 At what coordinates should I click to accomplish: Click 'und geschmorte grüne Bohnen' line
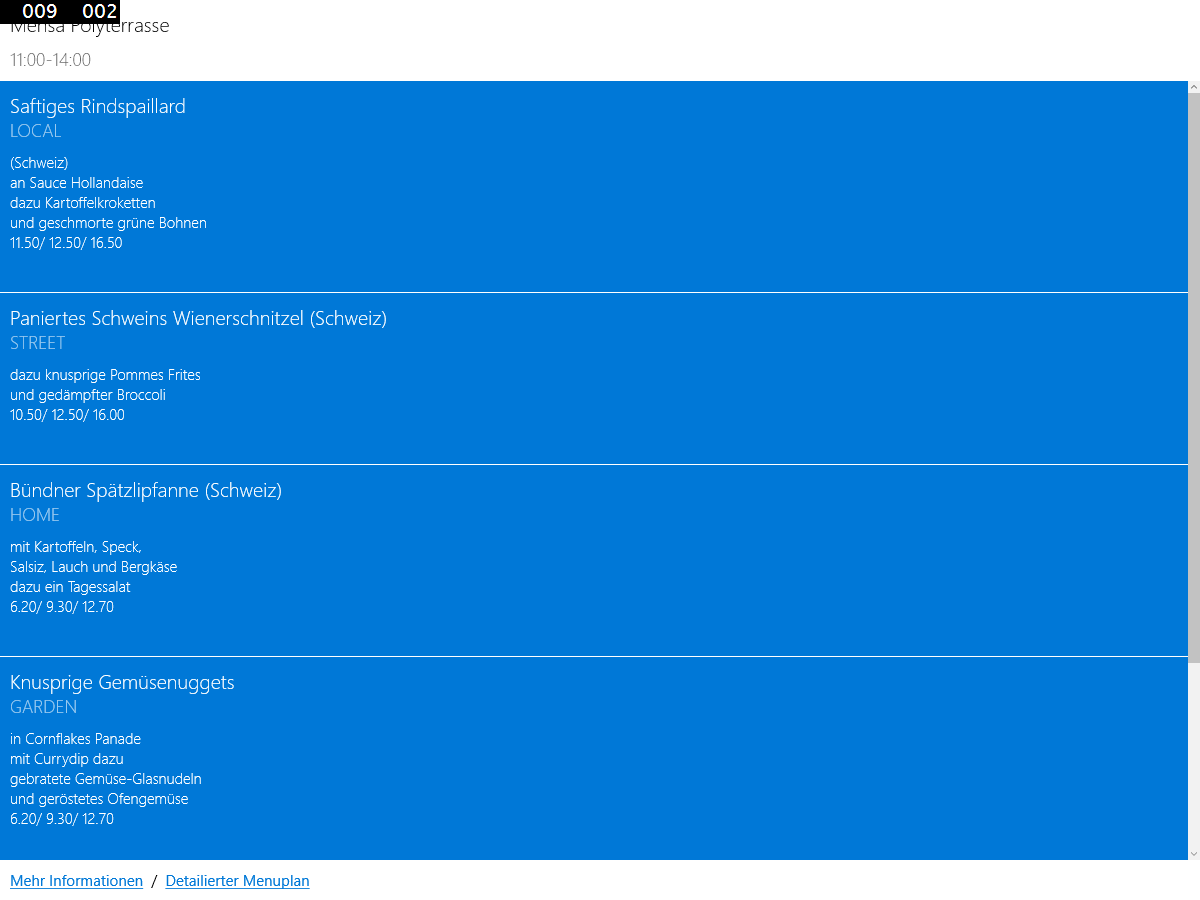click(108, 223)
